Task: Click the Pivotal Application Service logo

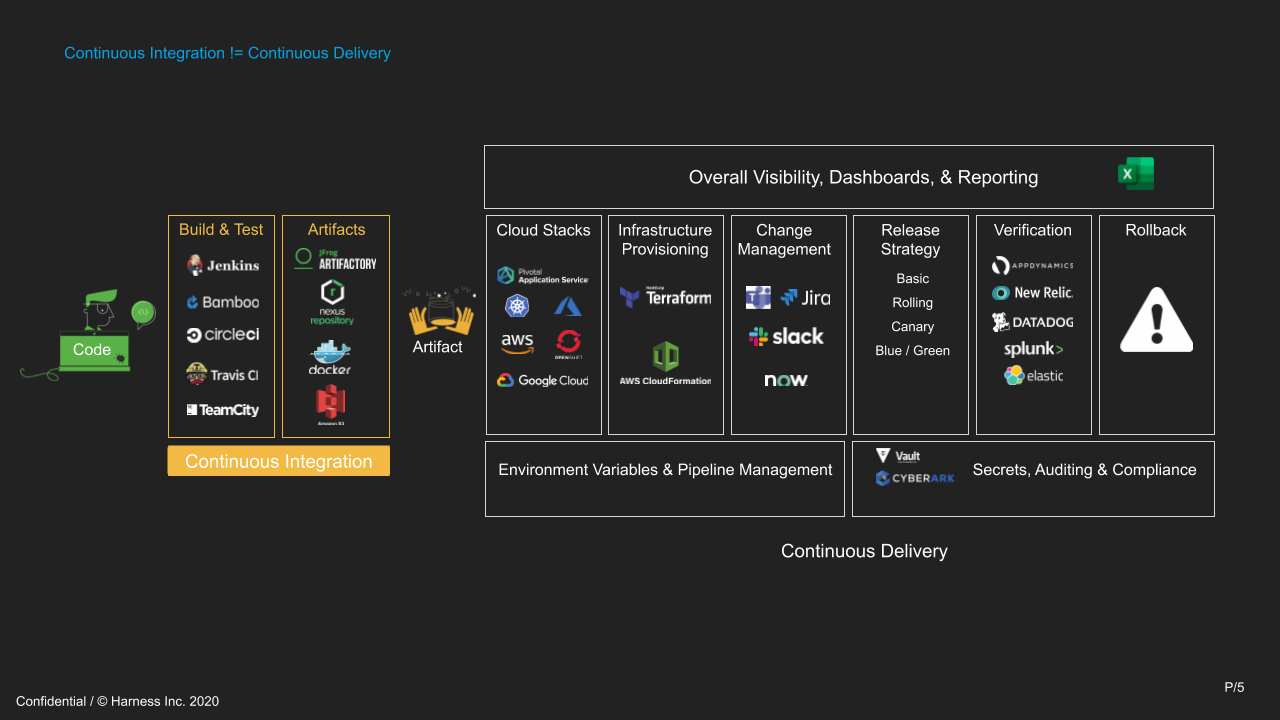Action: (x=543, y=275)
